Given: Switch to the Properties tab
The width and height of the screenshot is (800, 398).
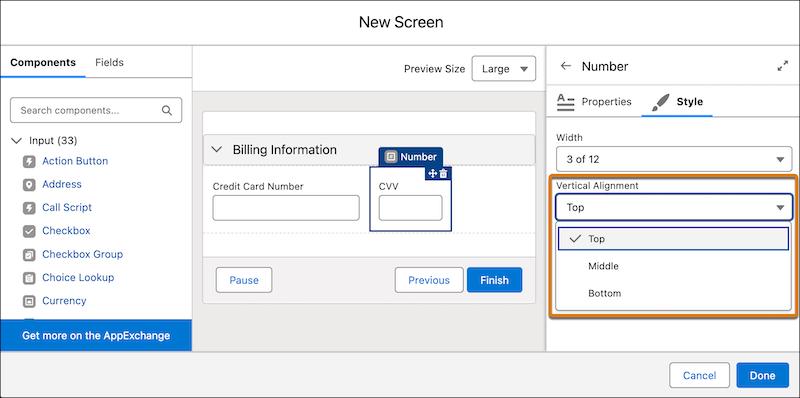Looking at the screenshot, I should (x=594, y=102).
